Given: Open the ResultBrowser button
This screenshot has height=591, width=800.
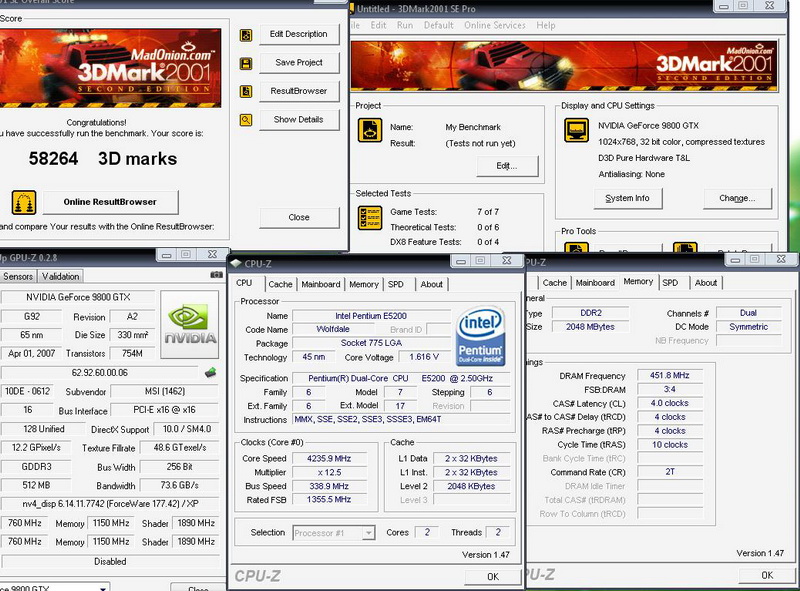Looking at the screenshot, I should tap(299, 91).
